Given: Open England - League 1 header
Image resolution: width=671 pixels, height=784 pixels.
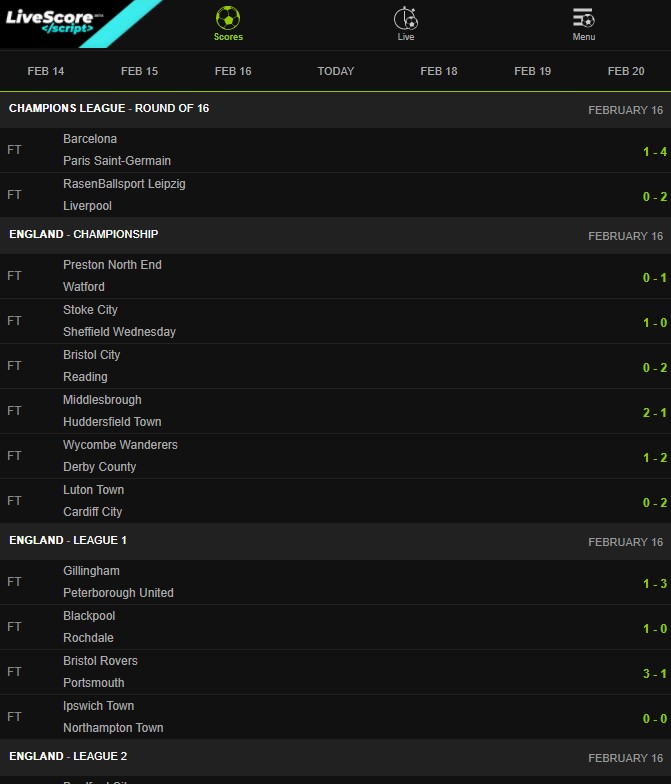Looking at the screenshot, I should point(68,540).
